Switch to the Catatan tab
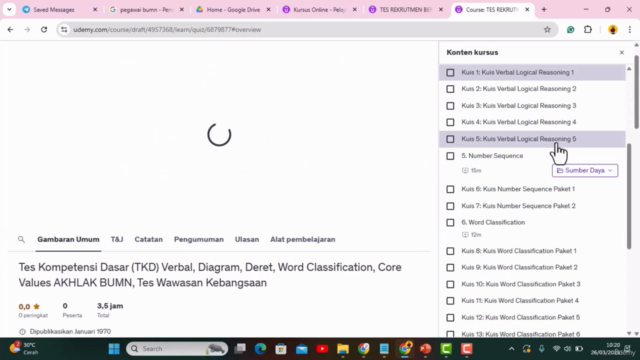Image resolution: width=640 pixels, height=360 pixels. point(149,240)
